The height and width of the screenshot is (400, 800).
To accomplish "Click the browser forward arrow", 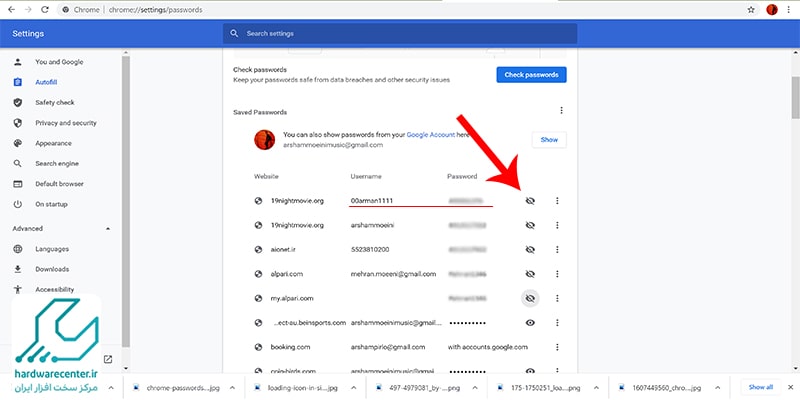I will pyautogui.click(x=28, y=10).
